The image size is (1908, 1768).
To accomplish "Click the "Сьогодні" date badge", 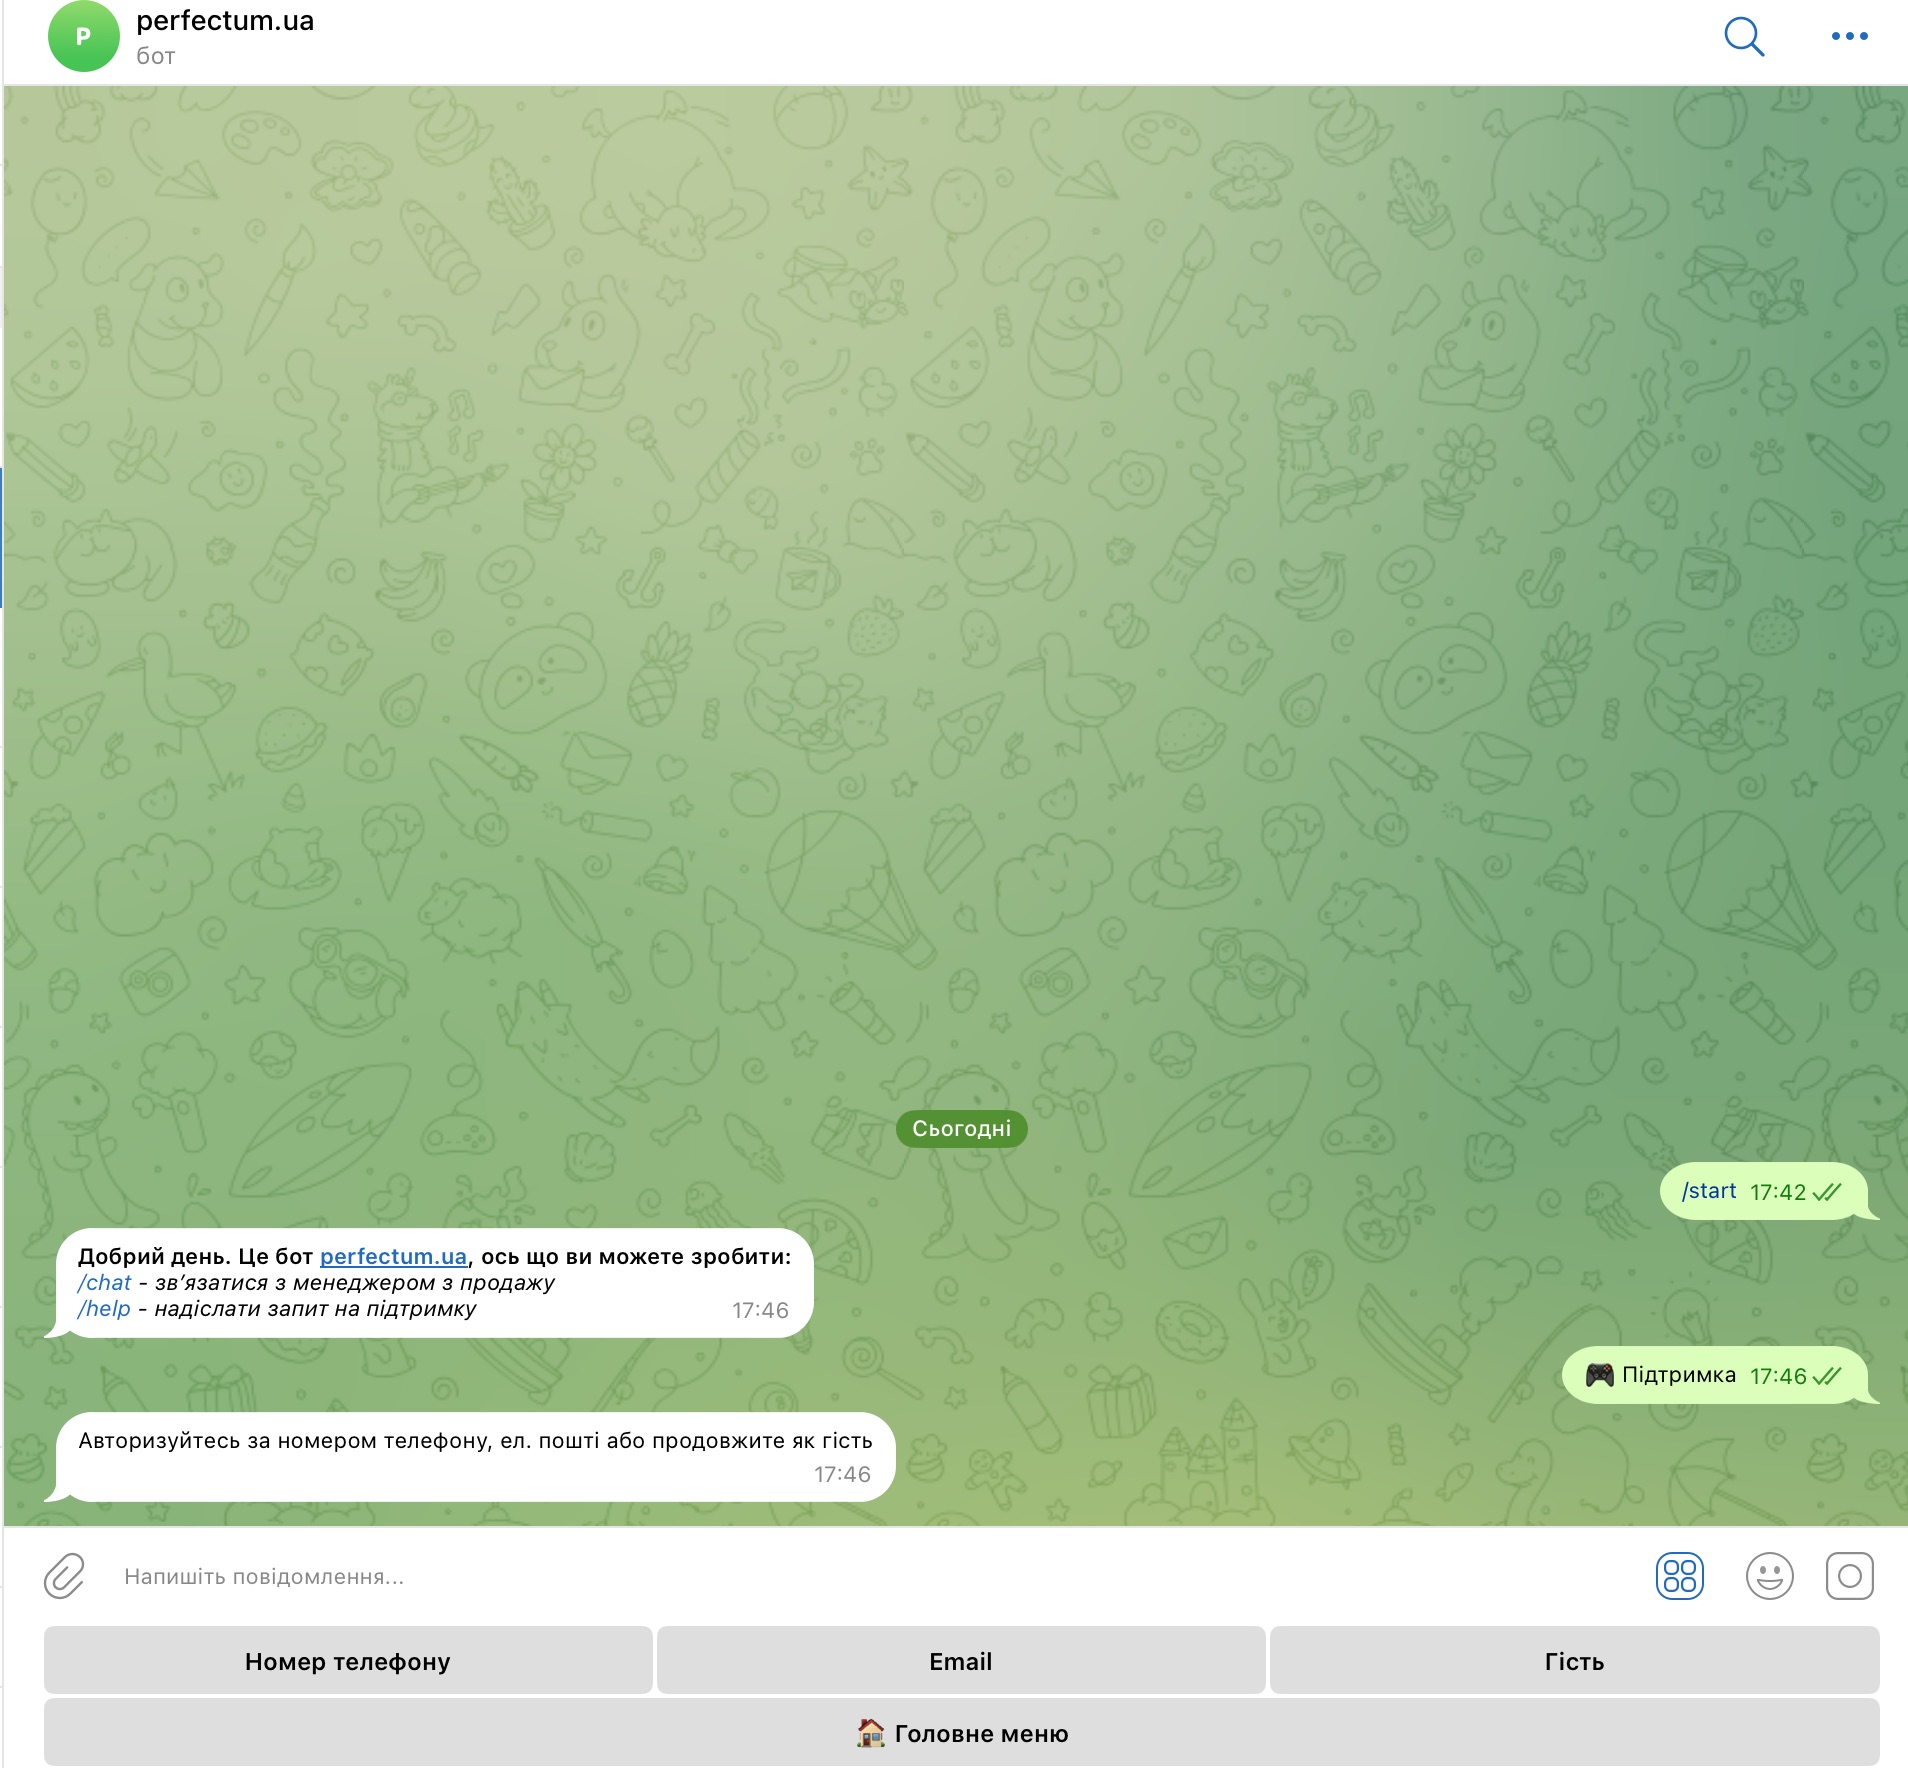I will coord(961,1128).
